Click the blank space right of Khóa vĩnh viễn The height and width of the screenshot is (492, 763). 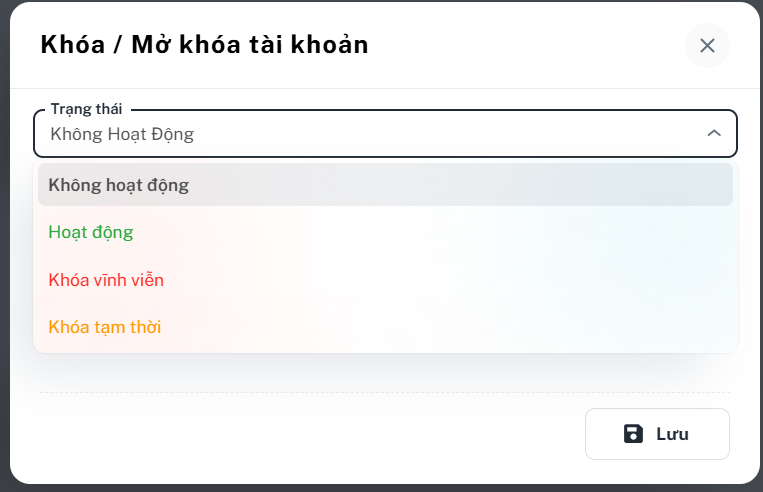click(x=448, y=280)
